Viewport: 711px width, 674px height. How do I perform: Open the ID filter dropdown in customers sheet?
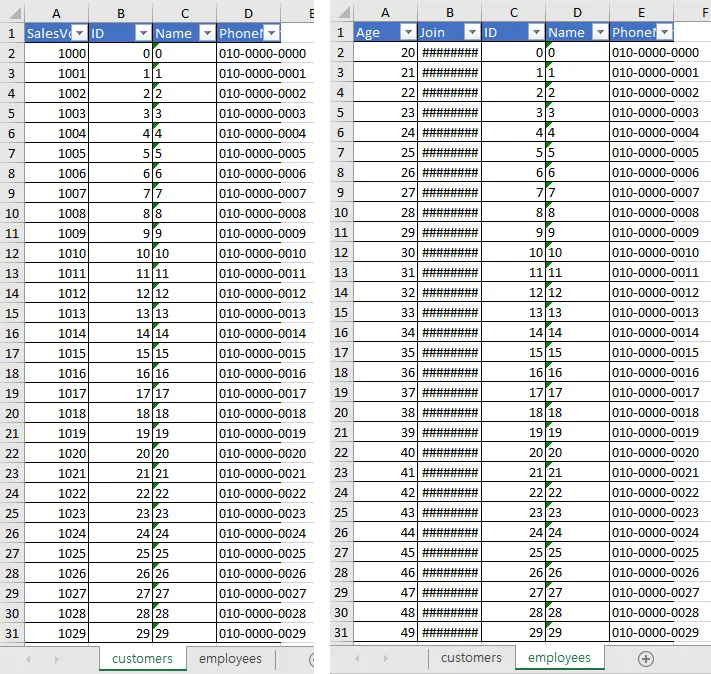[143, 33]
